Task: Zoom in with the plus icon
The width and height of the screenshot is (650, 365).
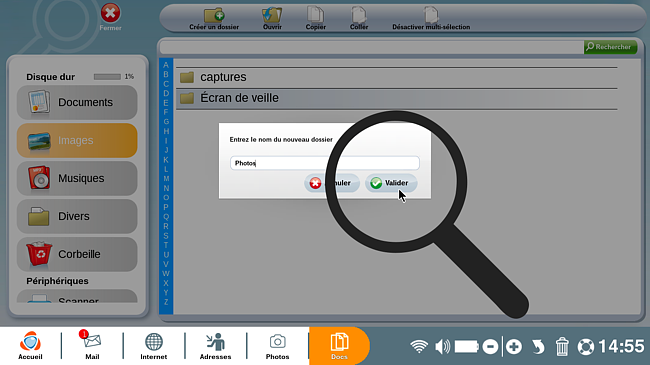Action: click(x=514, y=346)
